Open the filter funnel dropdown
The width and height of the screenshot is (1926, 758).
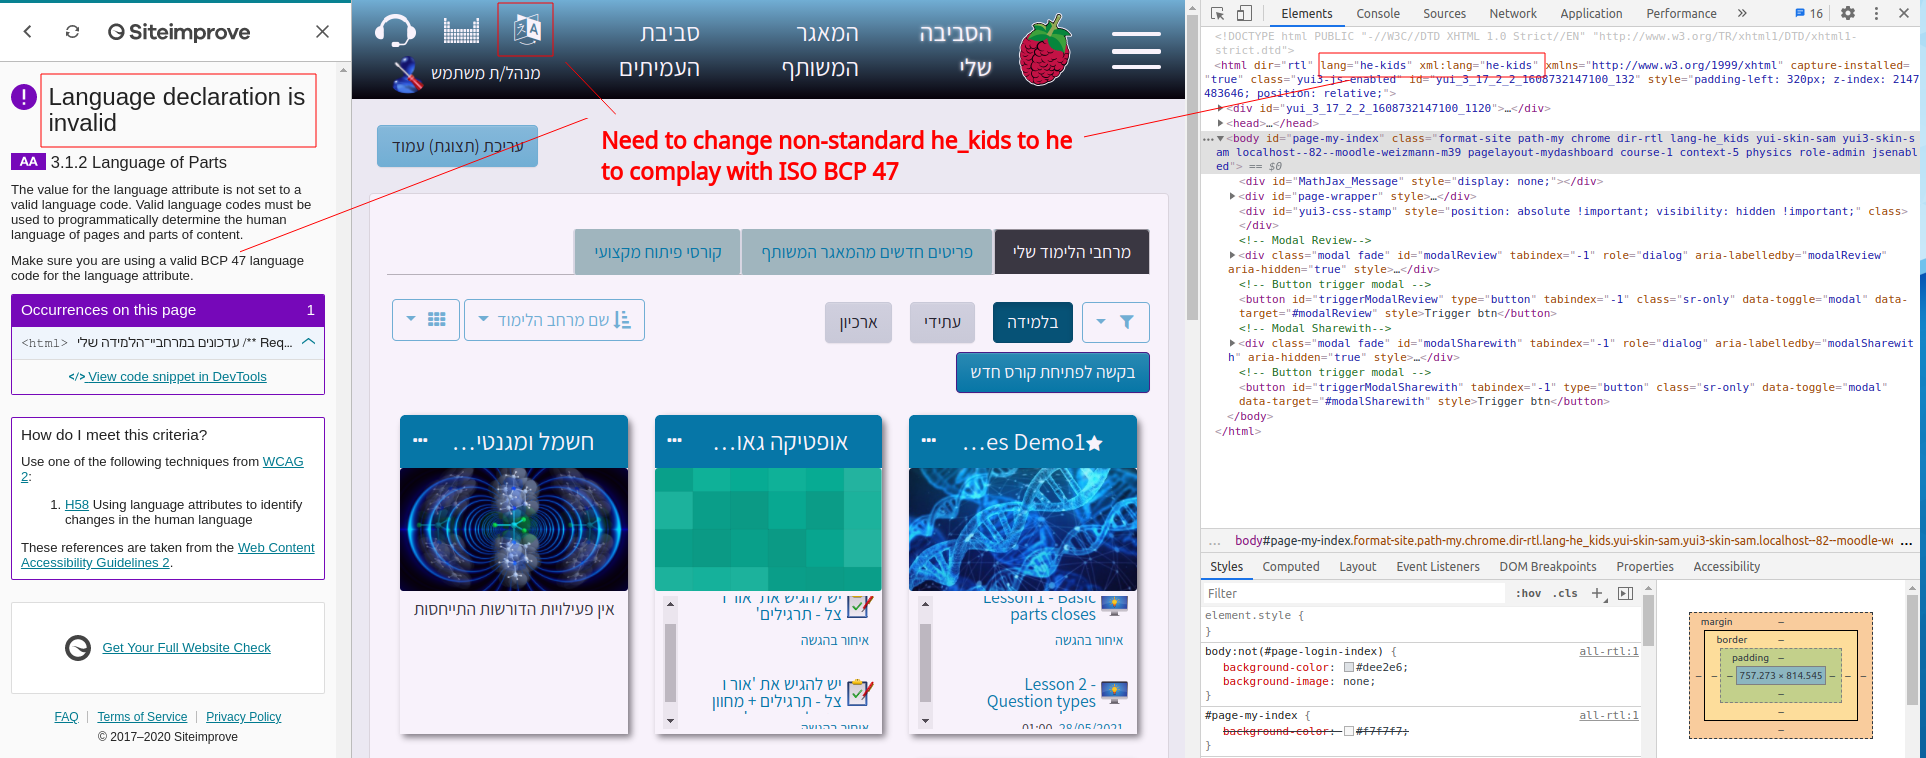click(x=1116, y=322)
